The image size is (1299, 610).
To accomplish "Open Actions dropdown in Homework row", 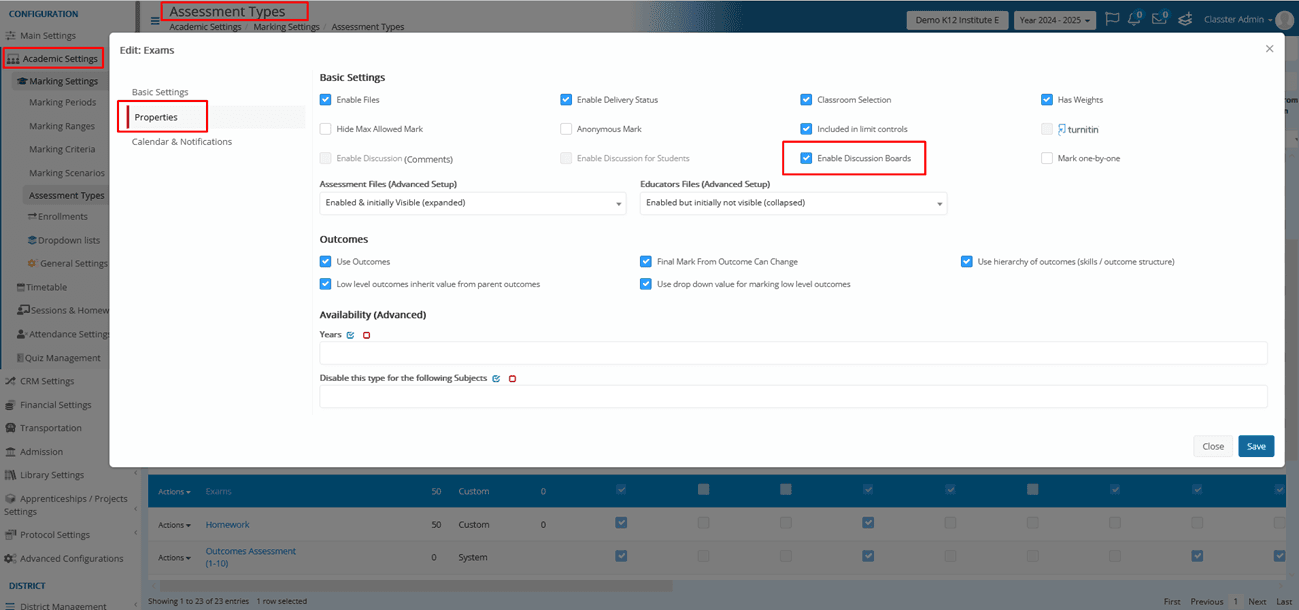I will (174, 525).
